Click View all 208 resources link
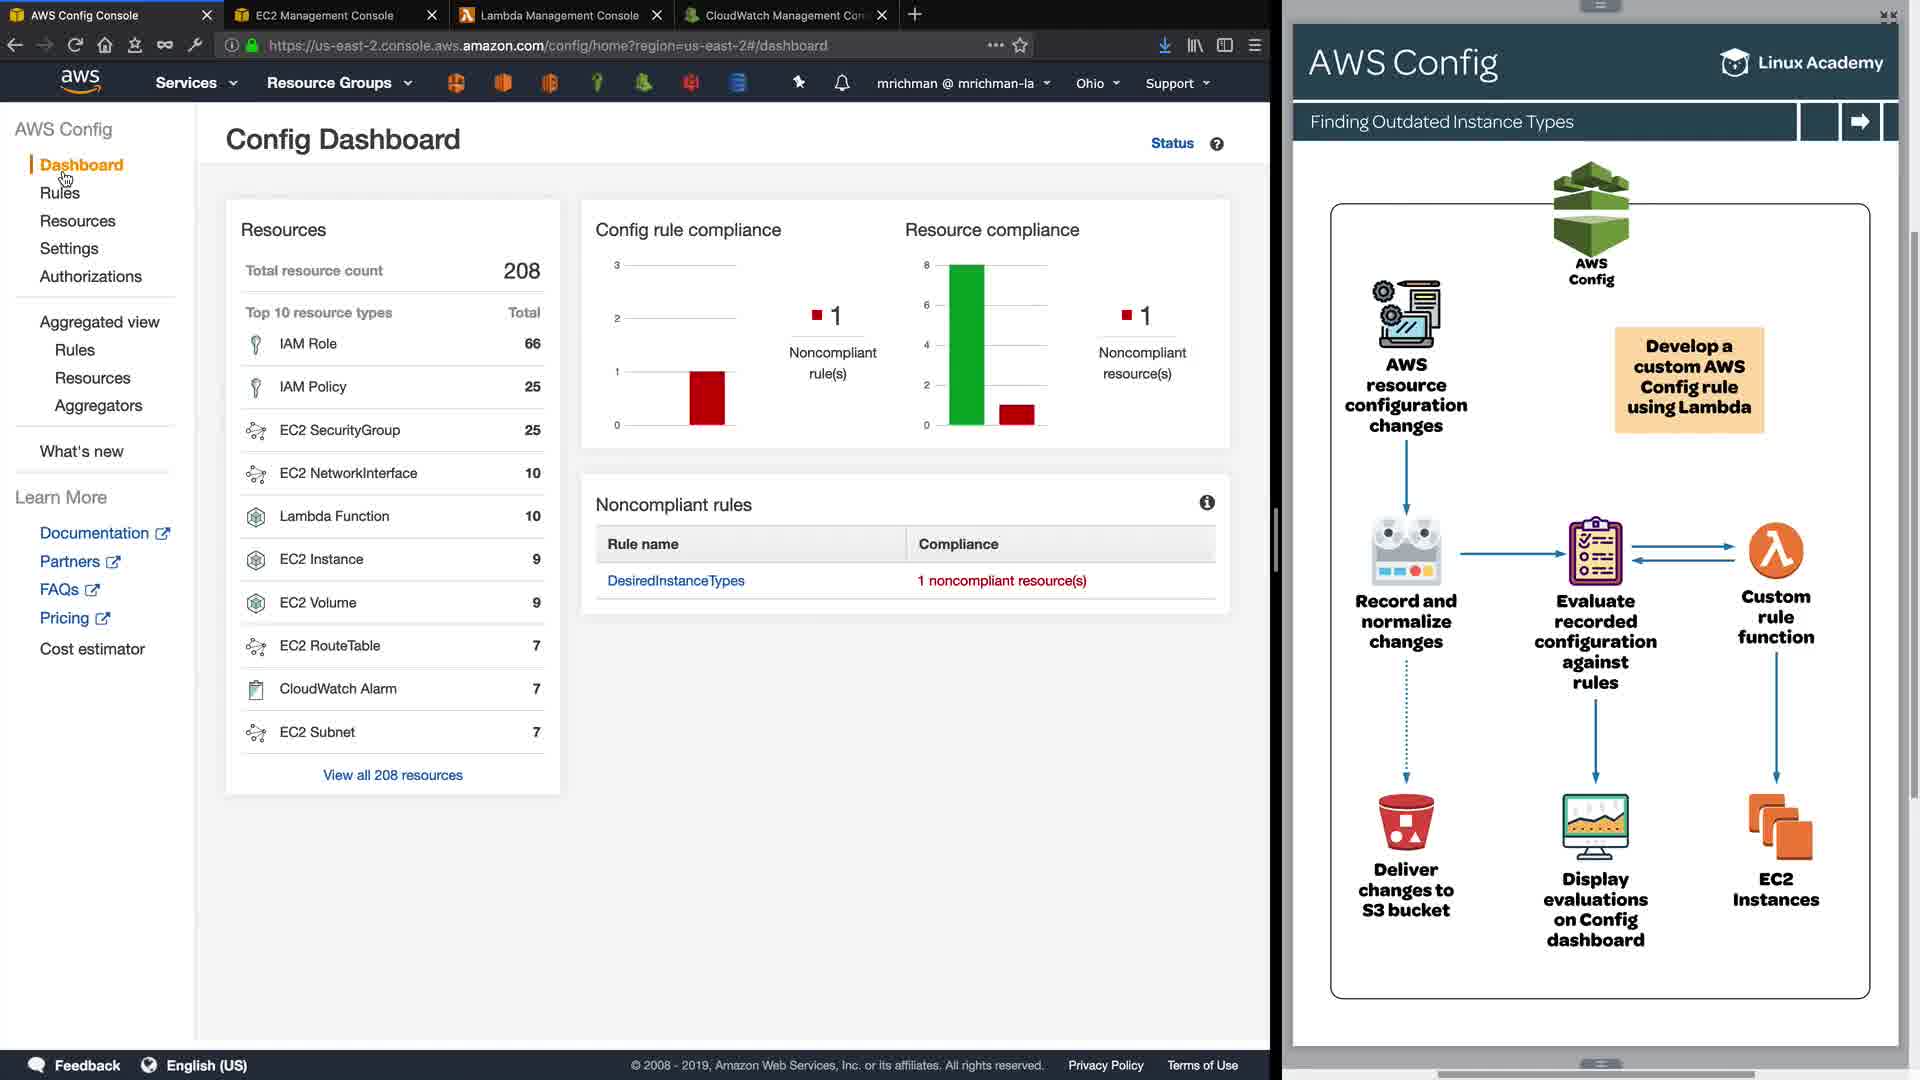 (393, 775)
